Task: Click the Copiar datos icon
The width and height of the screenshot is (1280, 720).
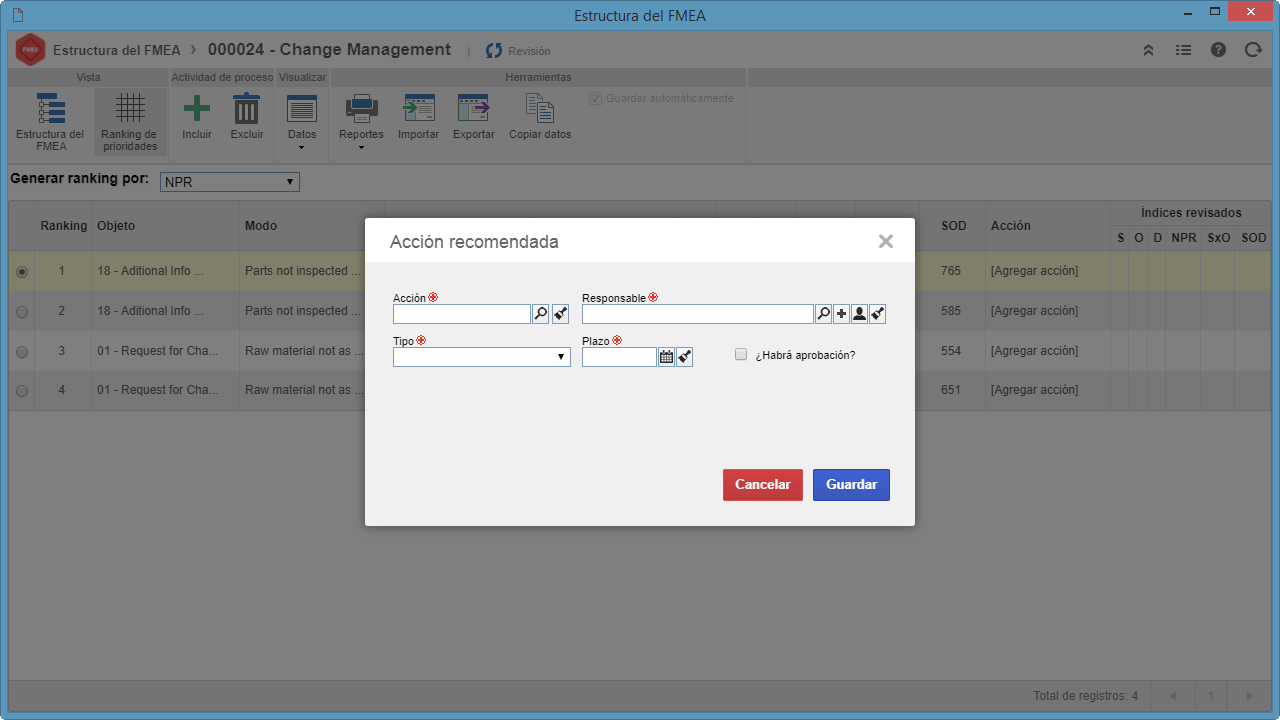Action: 540,108
